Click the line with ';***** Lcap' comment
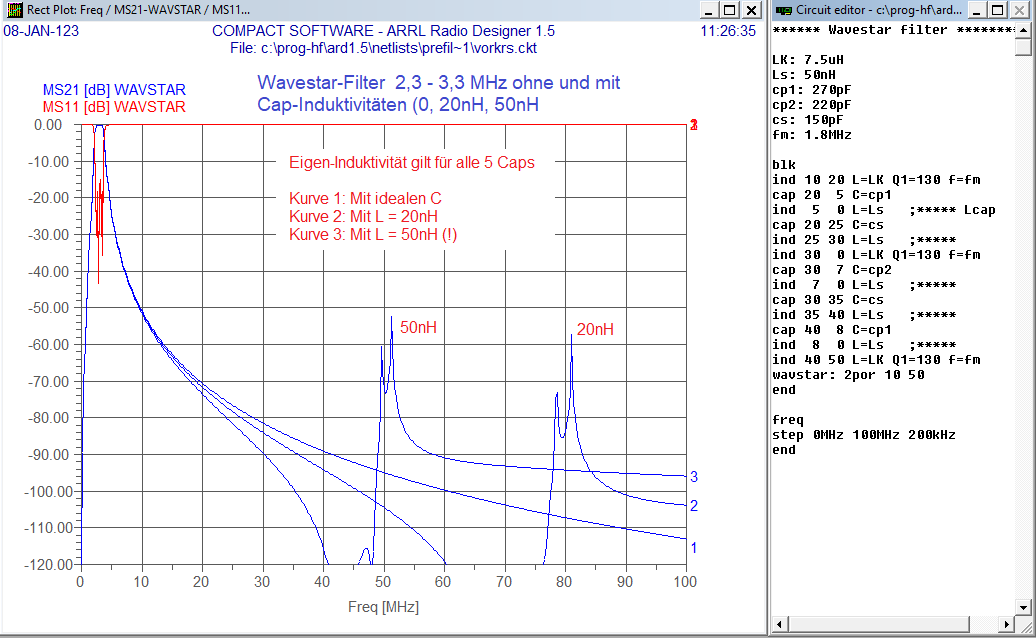This screenshot has height=638, width=1036. (883, 210)
